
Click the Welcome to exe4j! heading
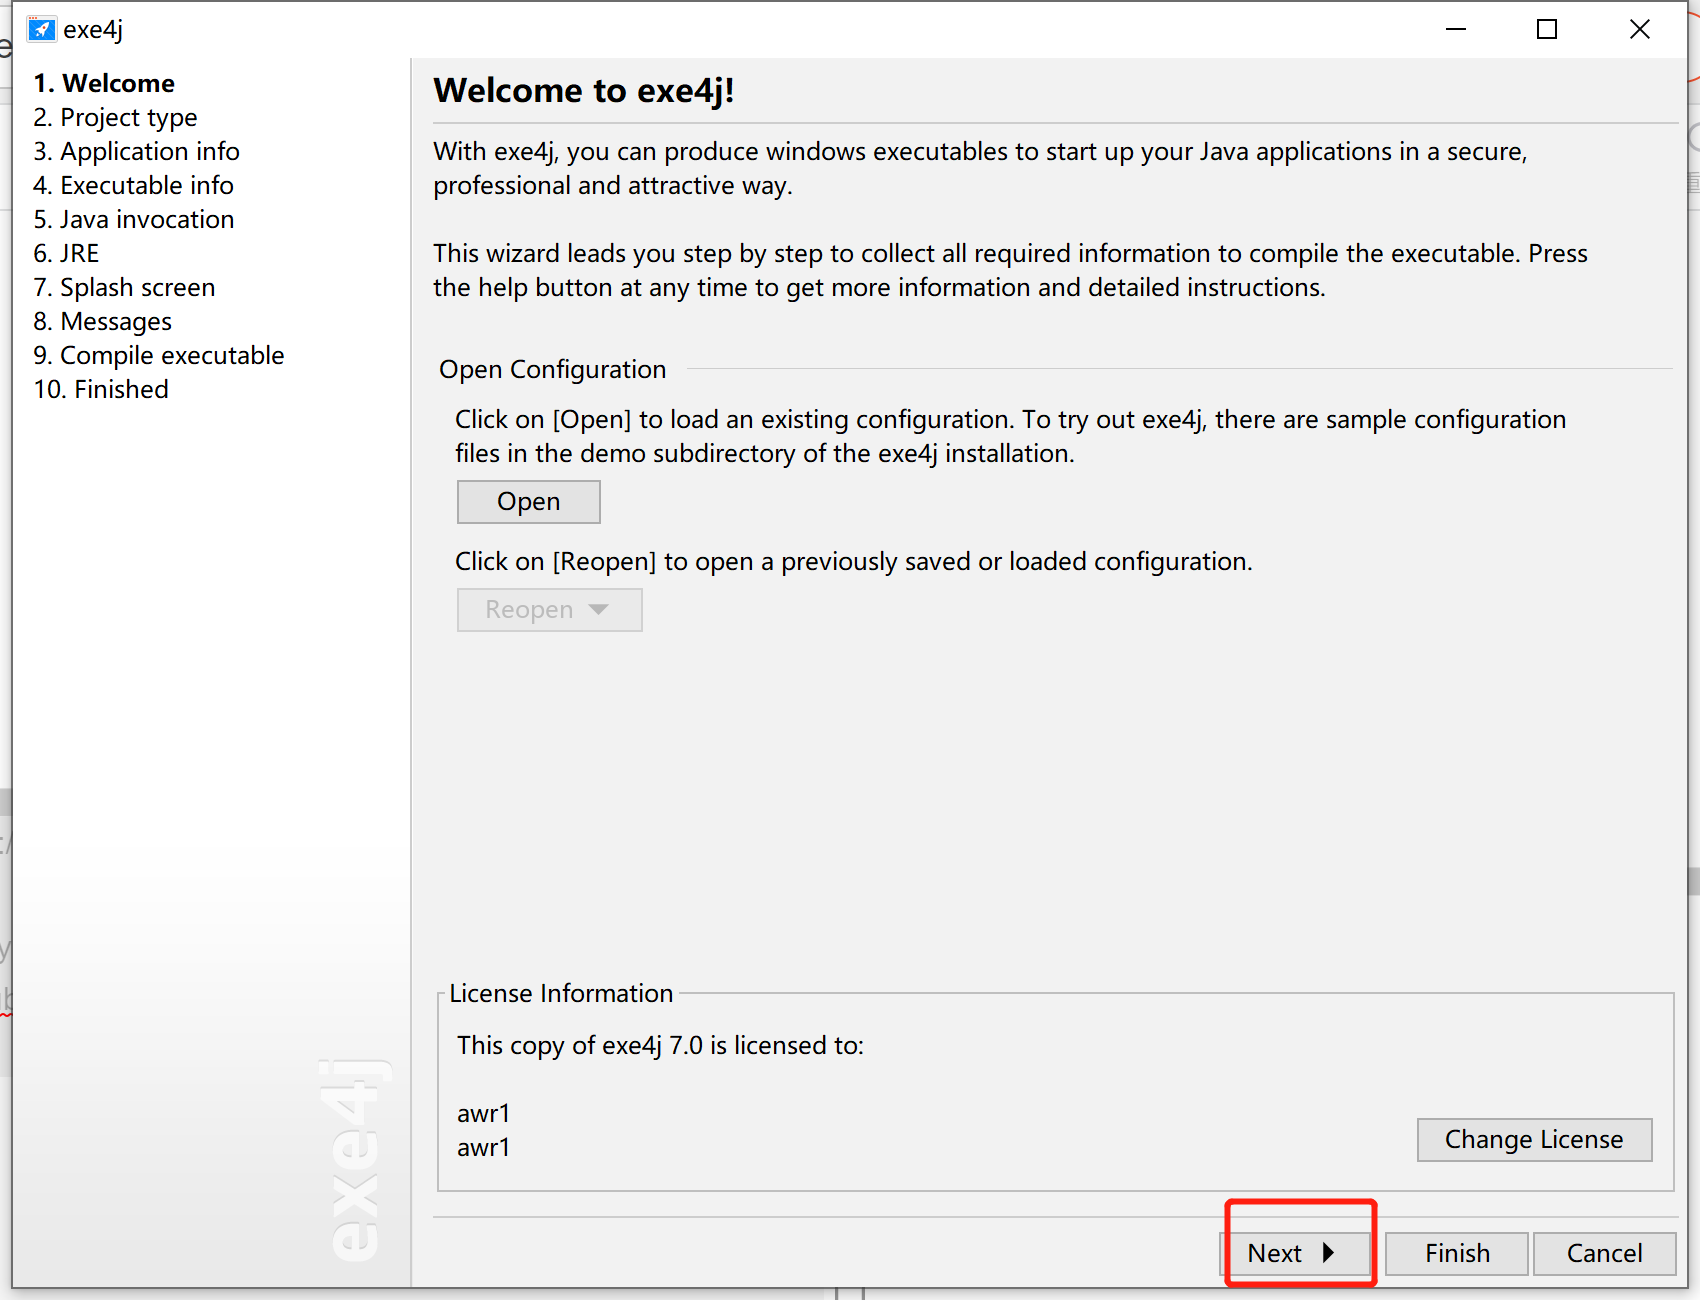tap(584, 91)
